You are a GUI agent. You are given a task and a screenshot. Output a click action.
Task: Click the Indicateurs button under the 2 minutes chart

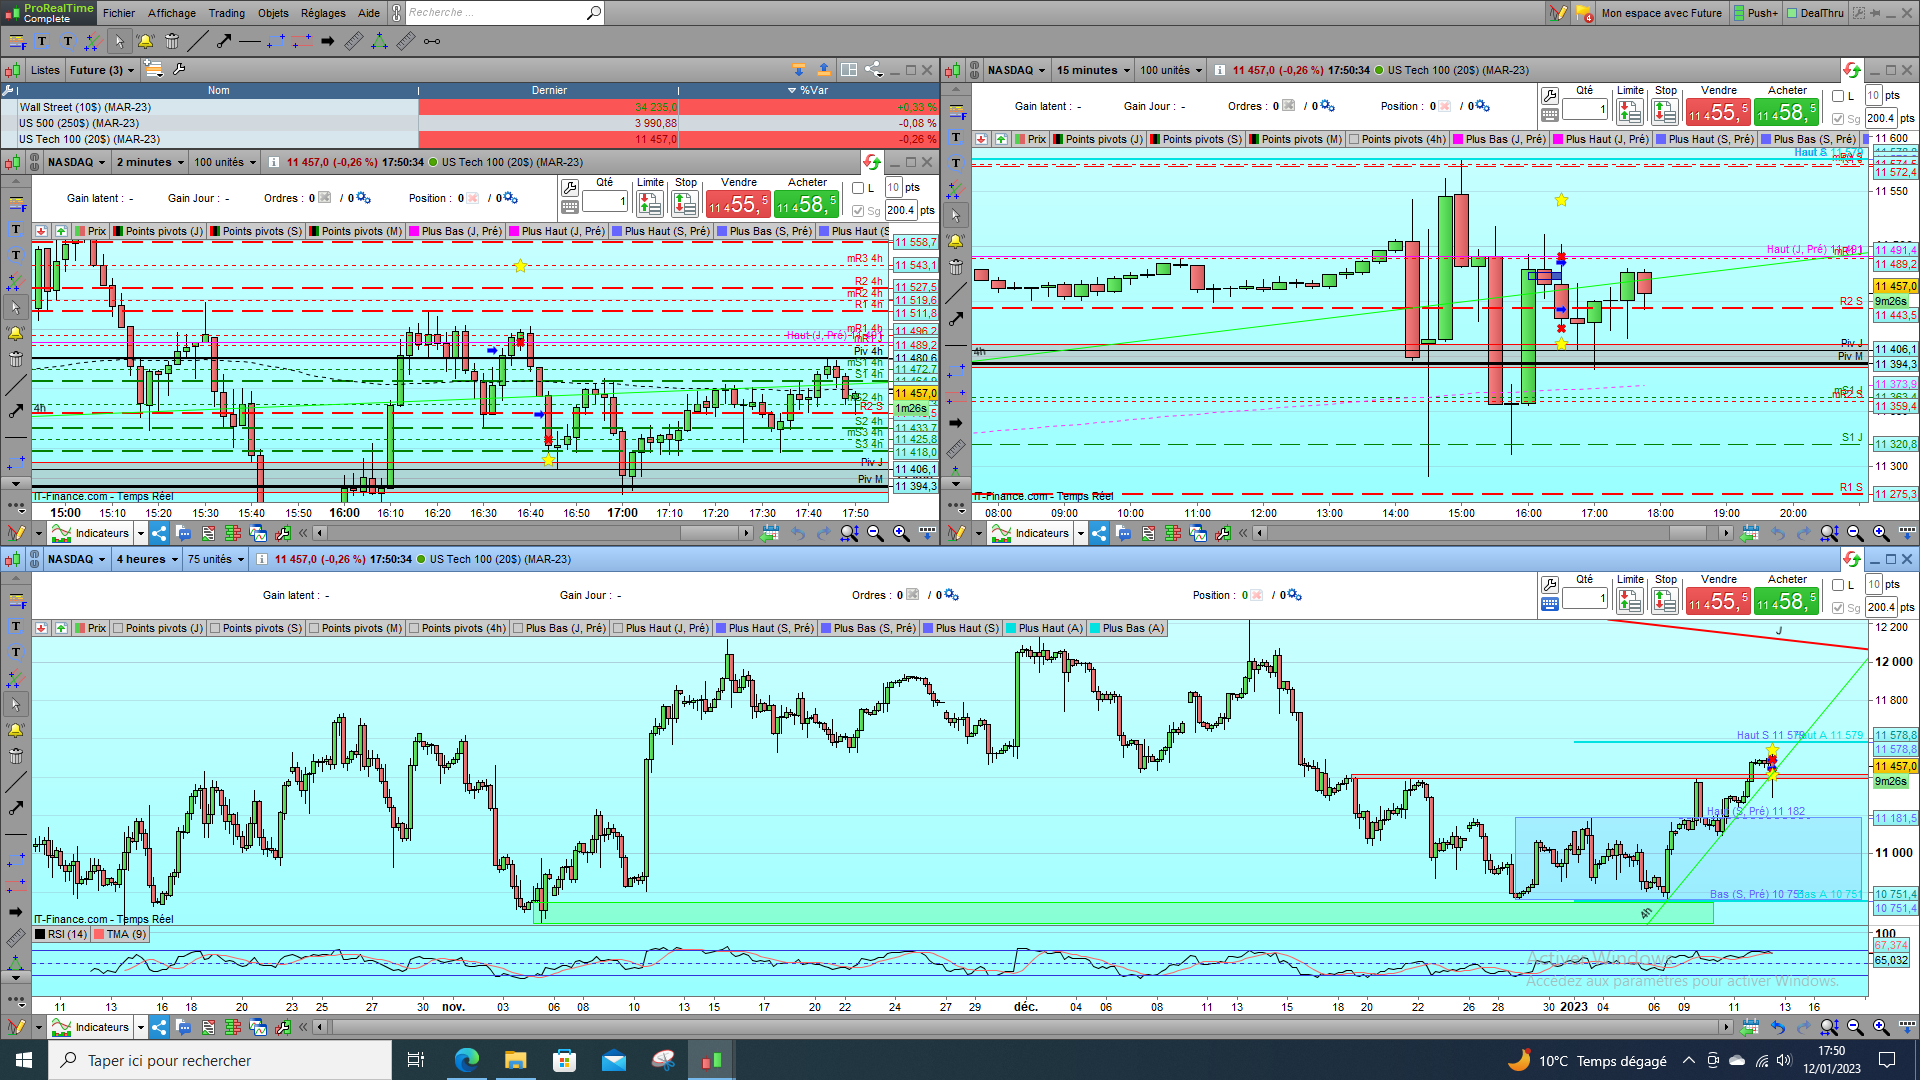click(91, 533)
